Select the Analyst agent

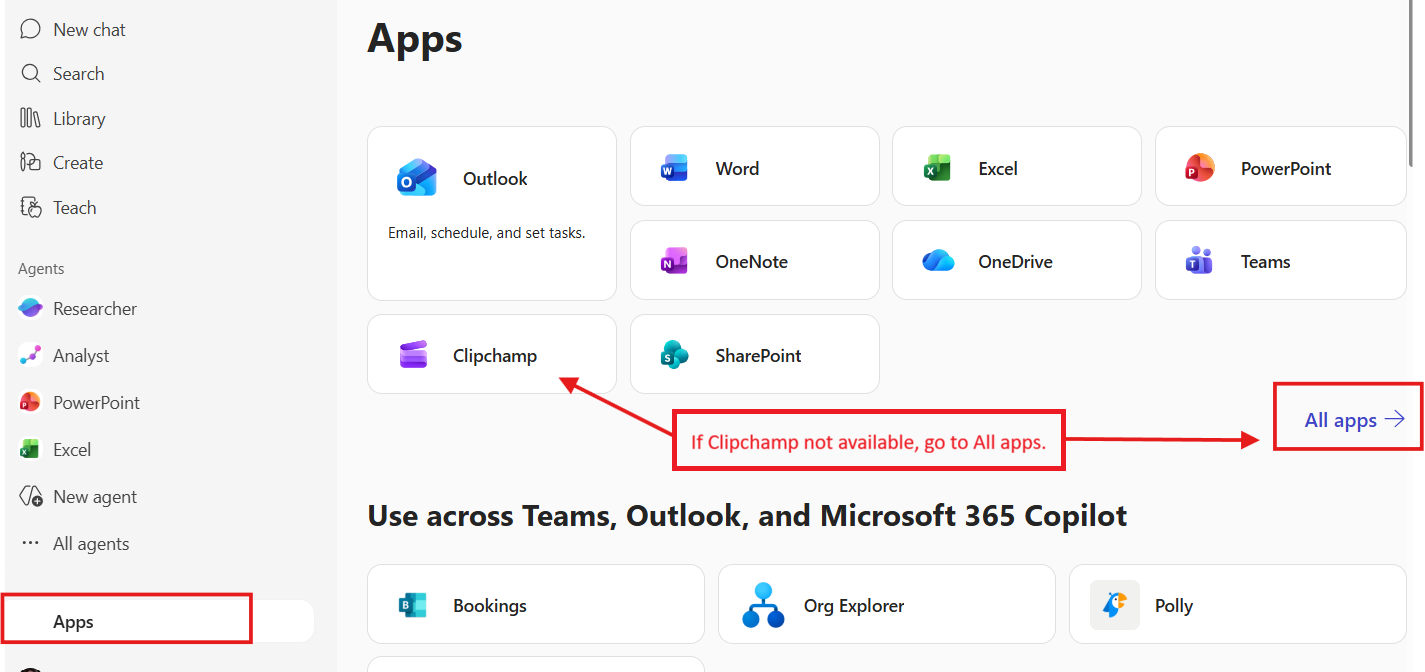tap(80, 356)
